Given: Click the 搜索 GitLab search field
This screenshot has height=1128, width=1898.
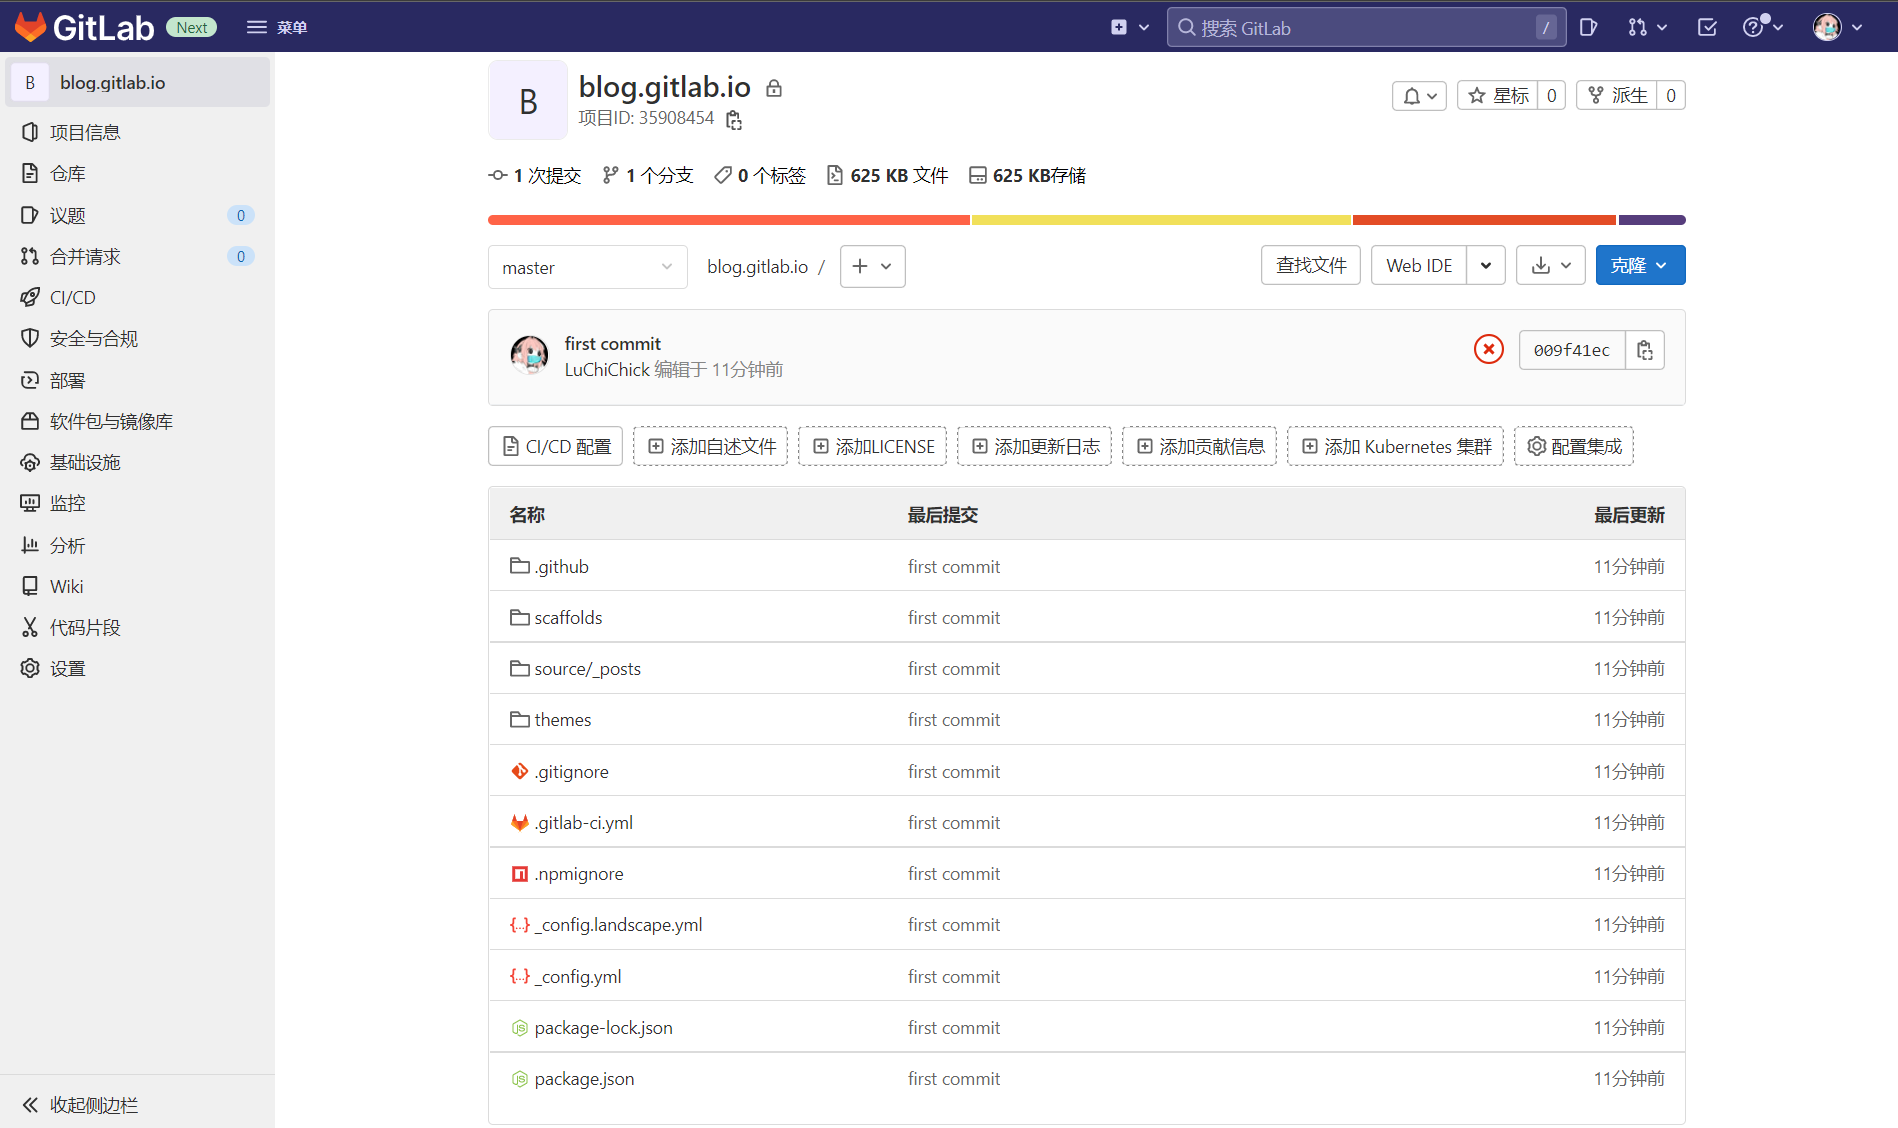Looking at the screenshot, I should pos(1367,27).
